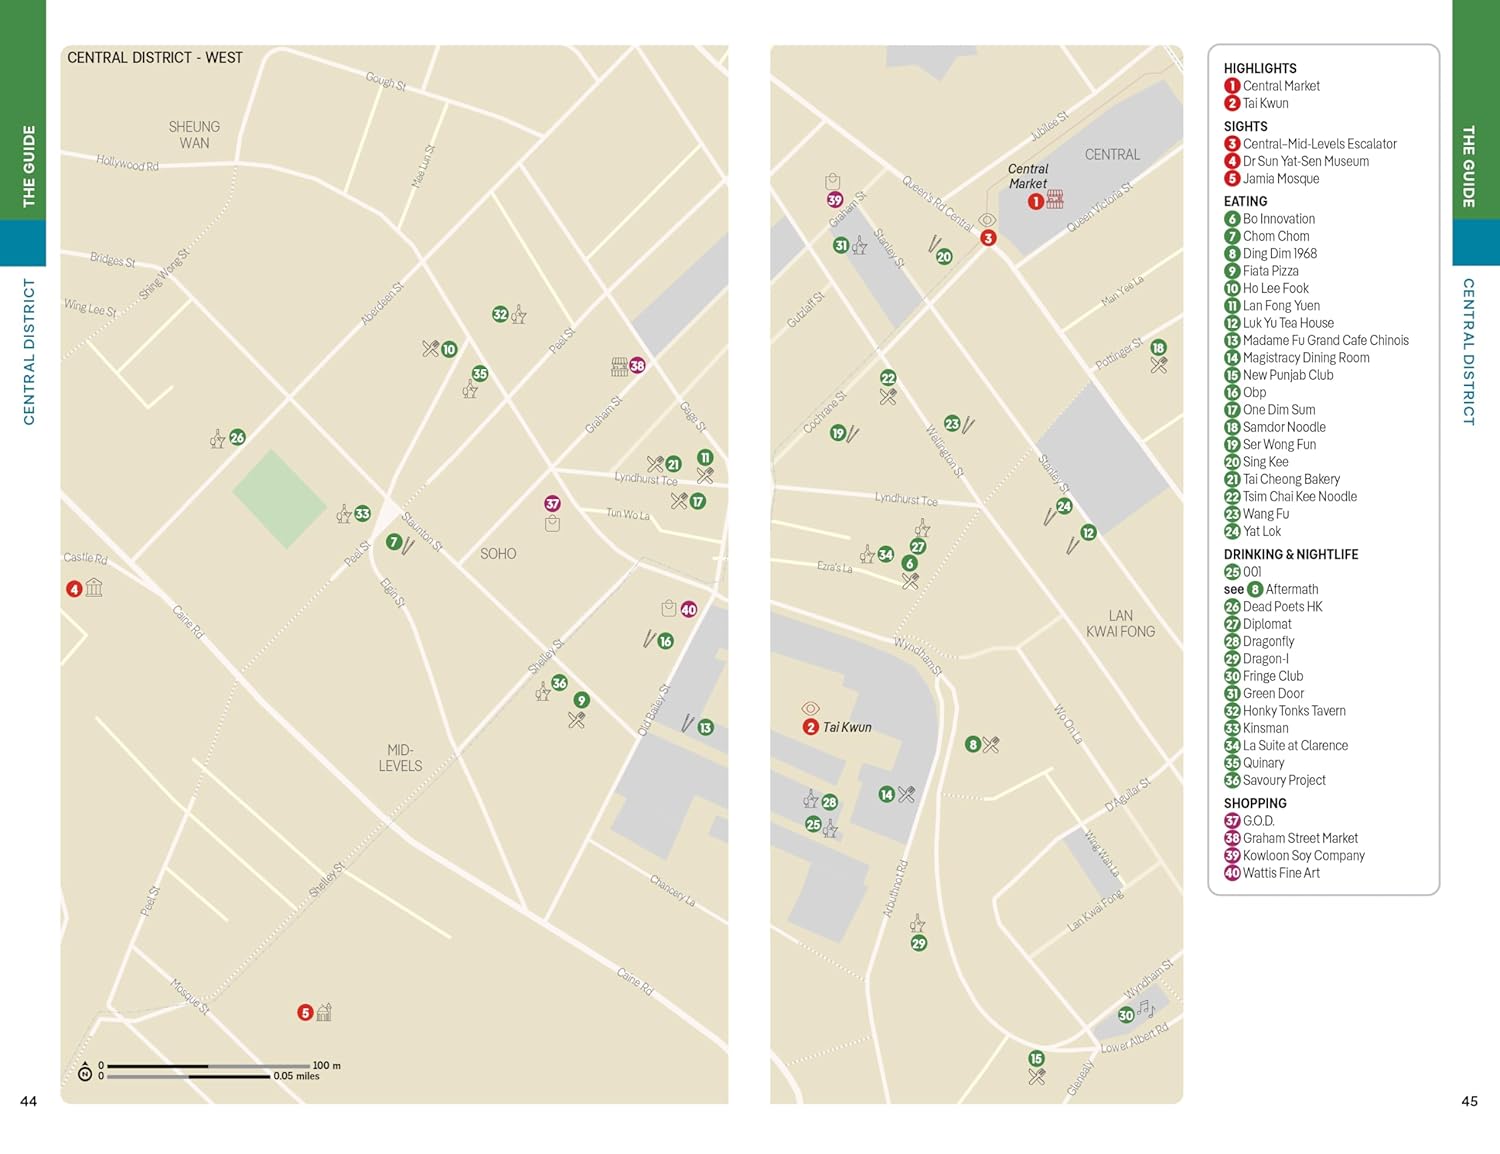
Task: Click the north compass icon by scale
Action: (x=85, y=1073)
